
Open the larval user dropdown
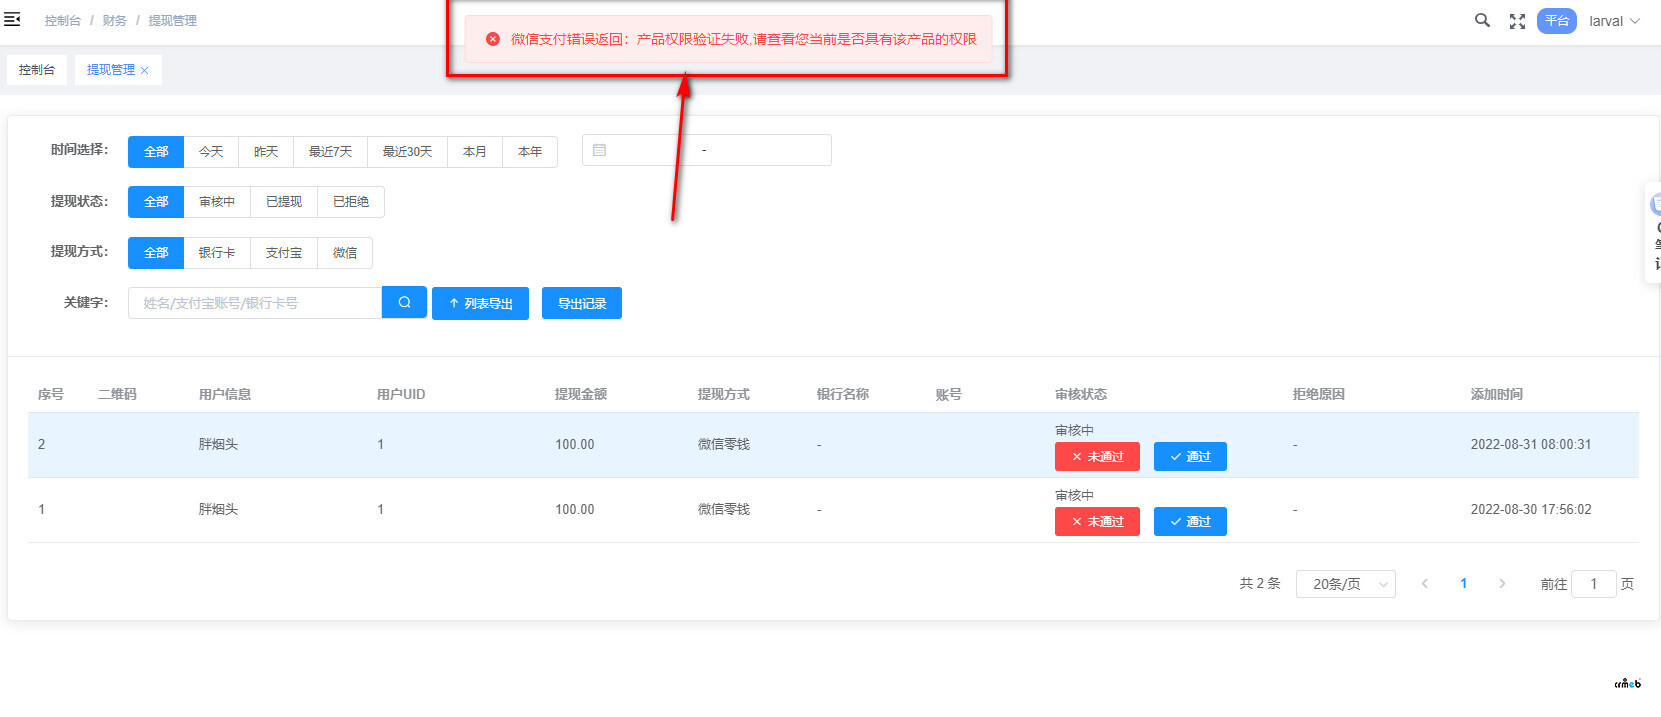click(1614, 21)
